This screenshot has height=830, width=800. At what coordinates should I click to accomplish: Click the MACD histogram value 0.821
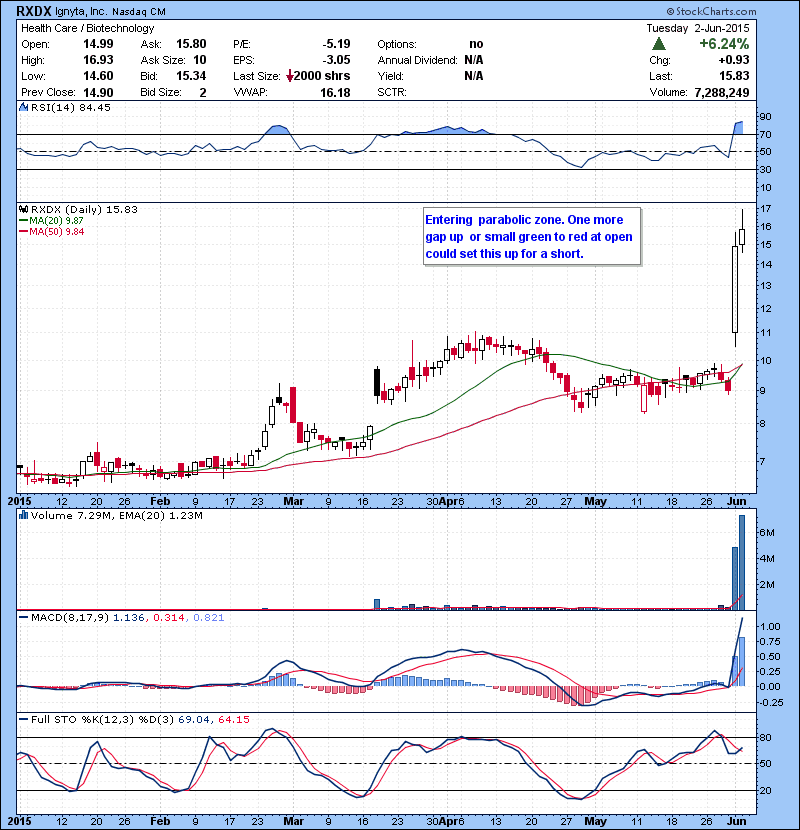click(x=209, y=617)
